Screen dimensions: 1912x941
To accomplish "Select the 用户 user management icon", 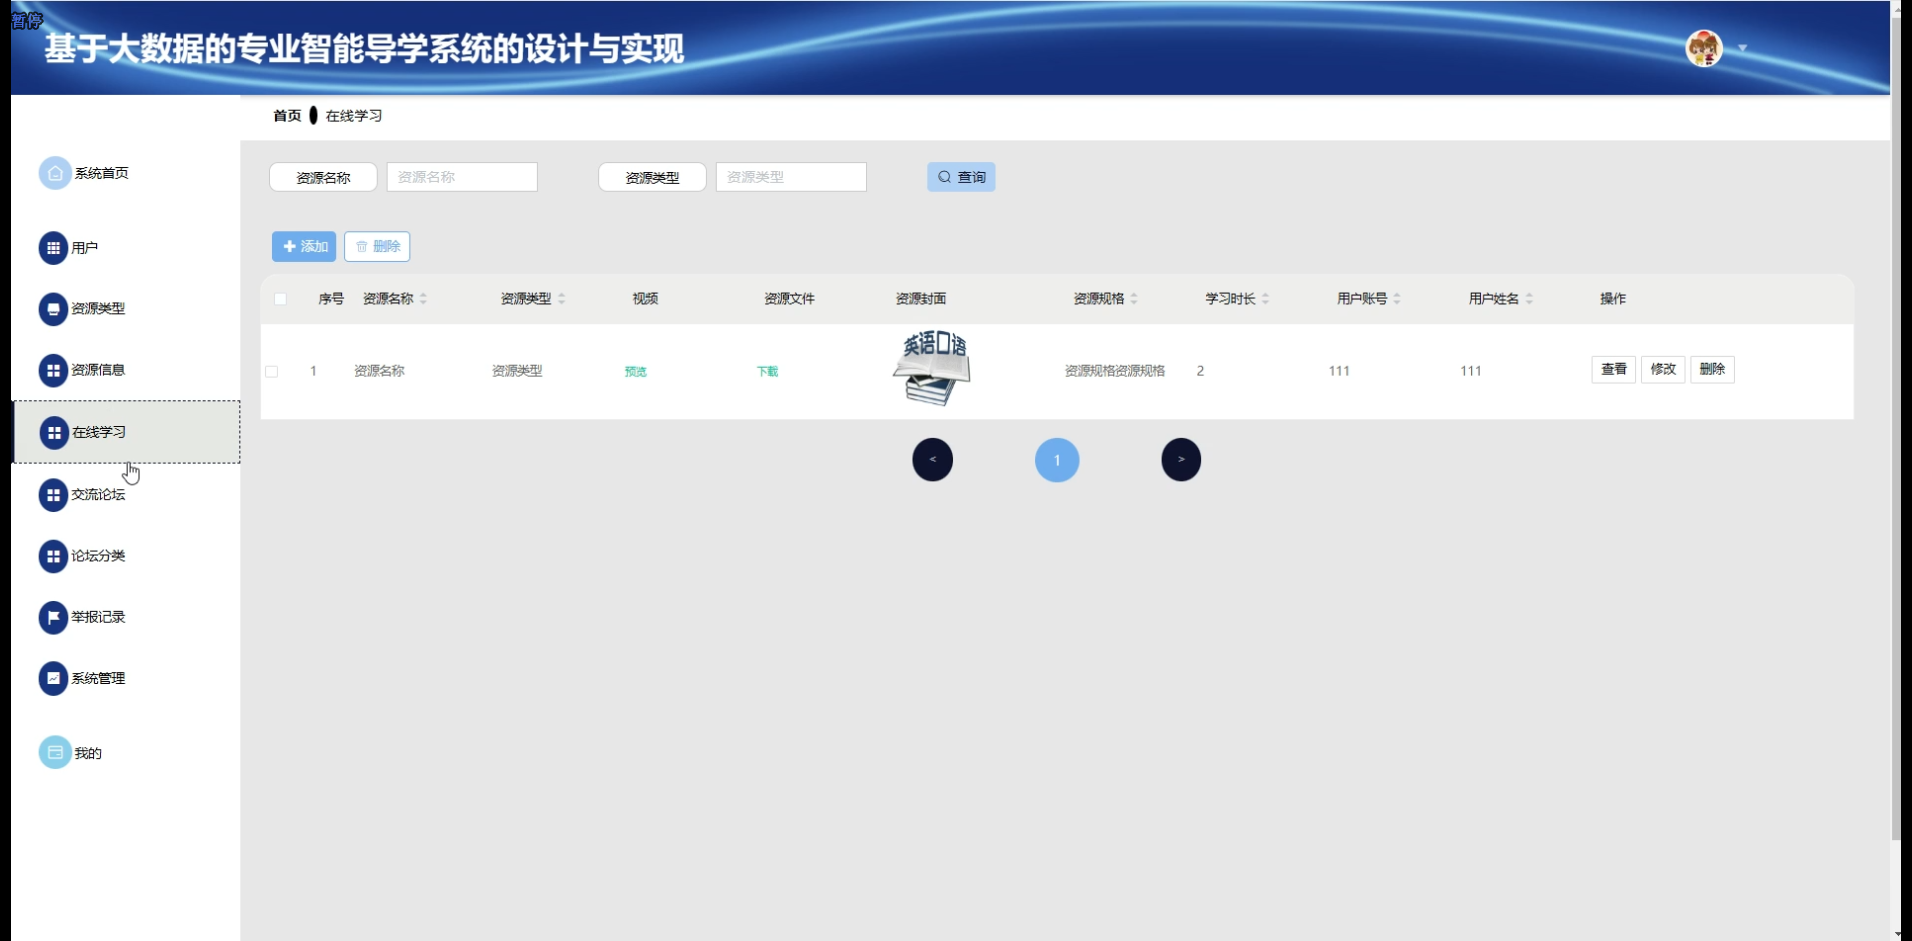I will tap(54, 247).
